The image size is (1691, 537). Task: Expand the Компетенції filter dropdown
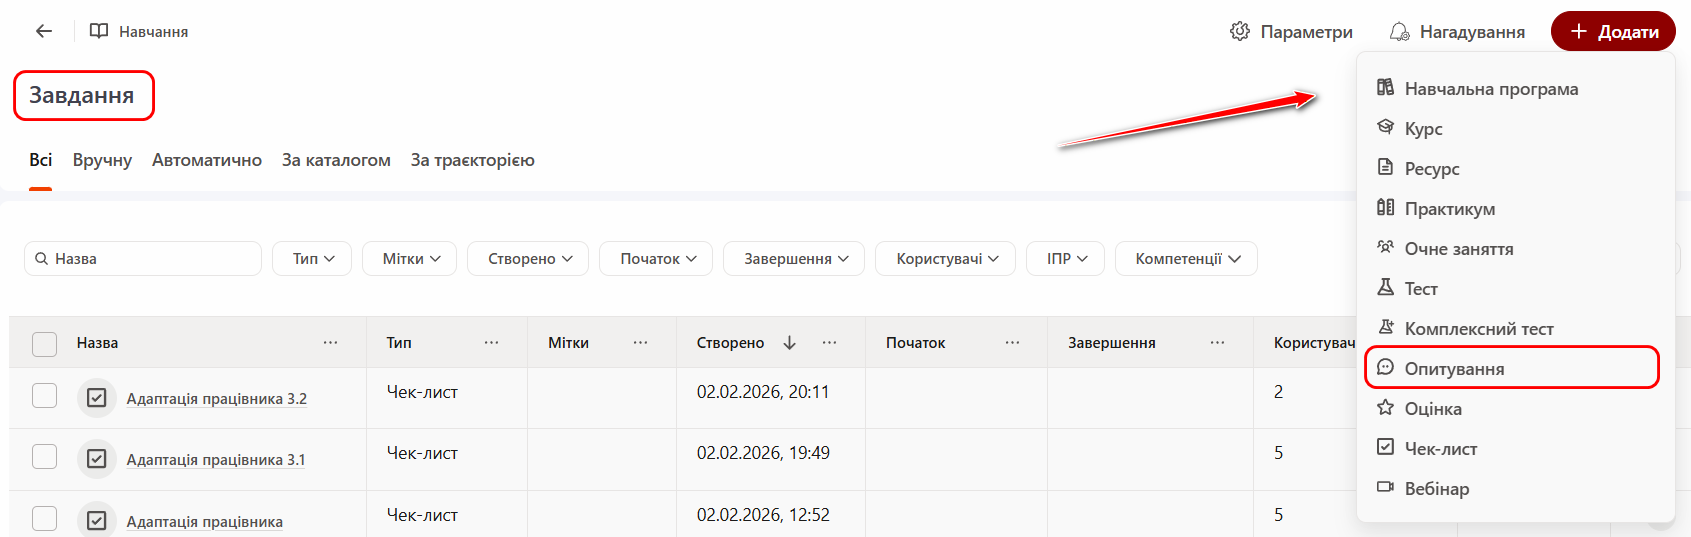click(1186, 259)
